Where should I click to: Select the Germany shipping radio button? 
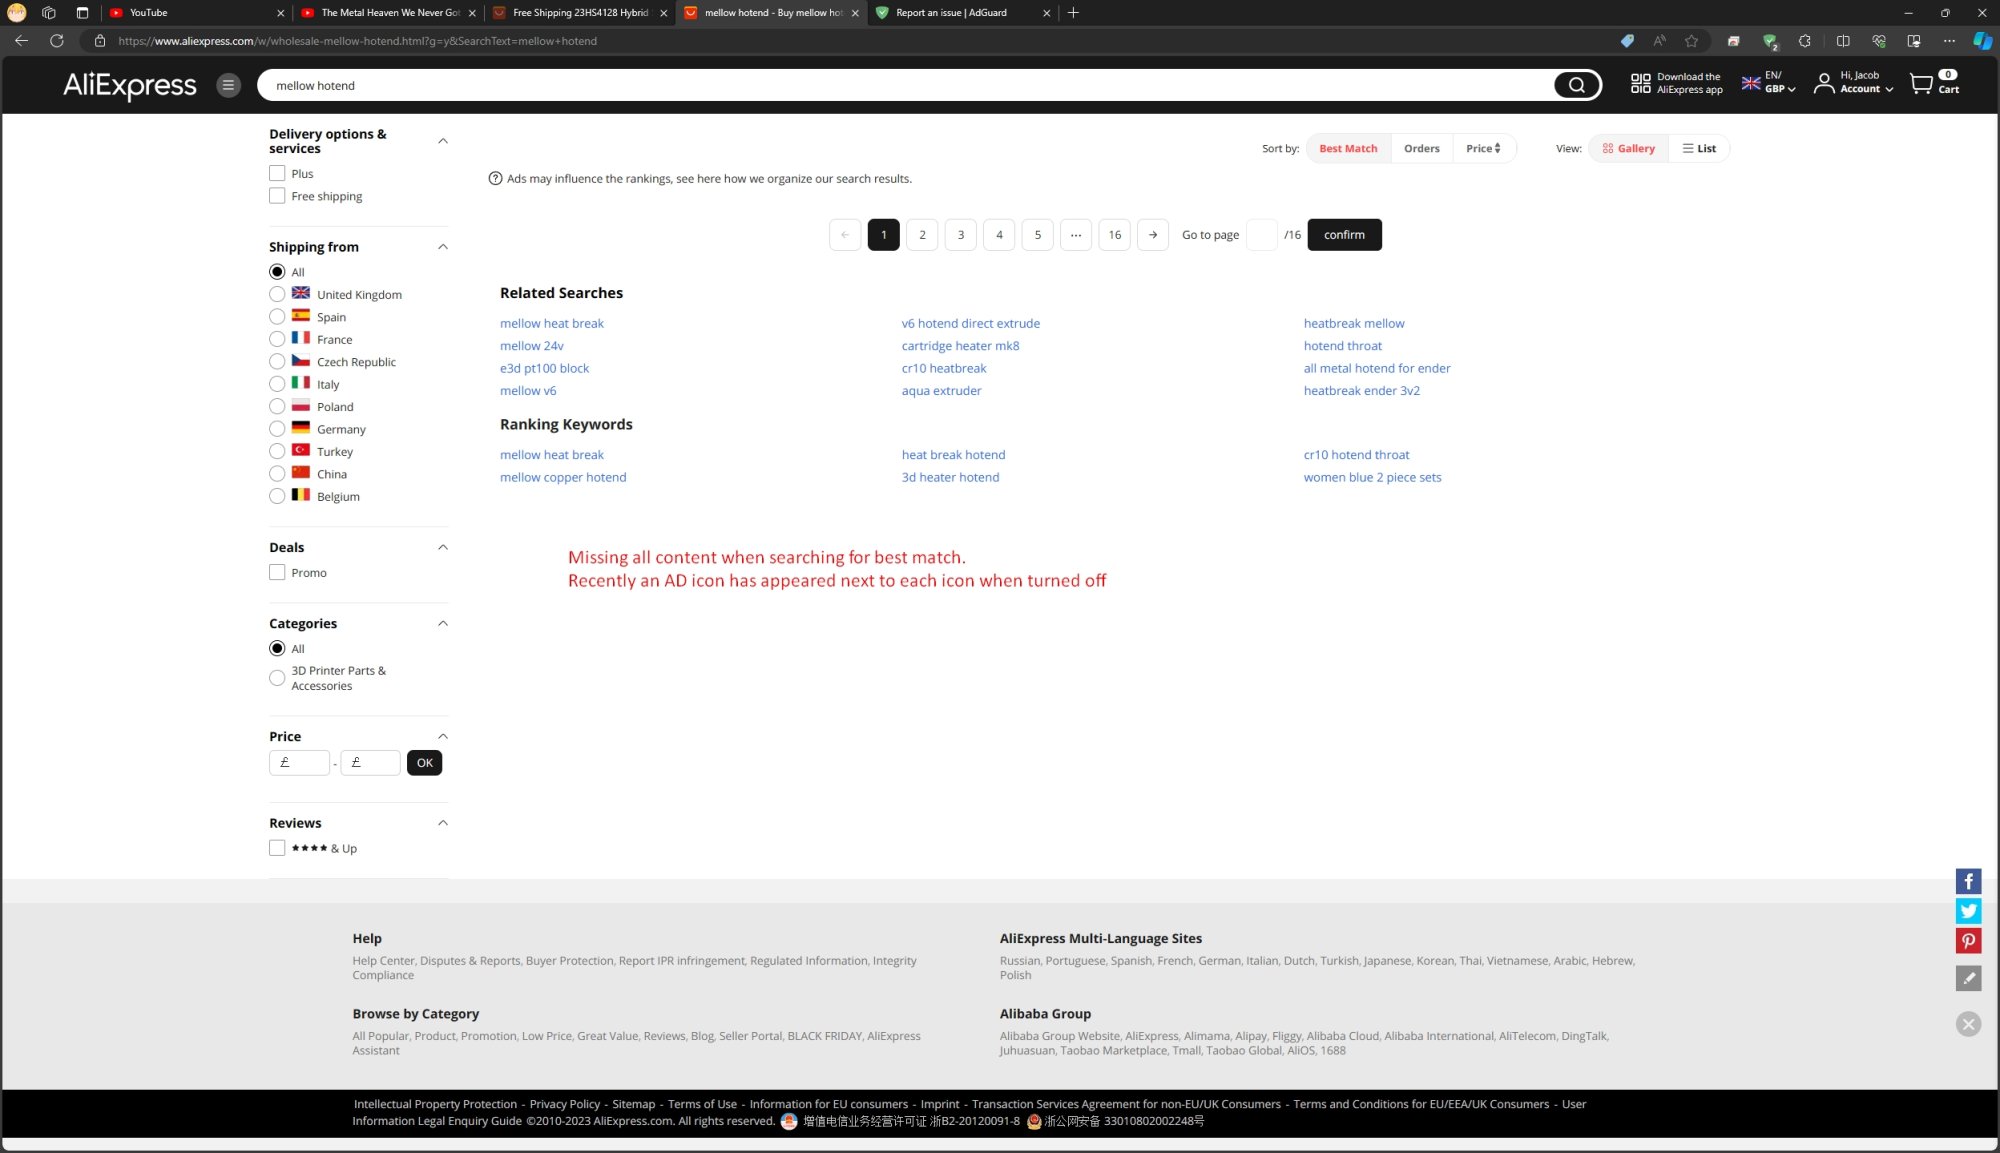(x=277, y=429)
